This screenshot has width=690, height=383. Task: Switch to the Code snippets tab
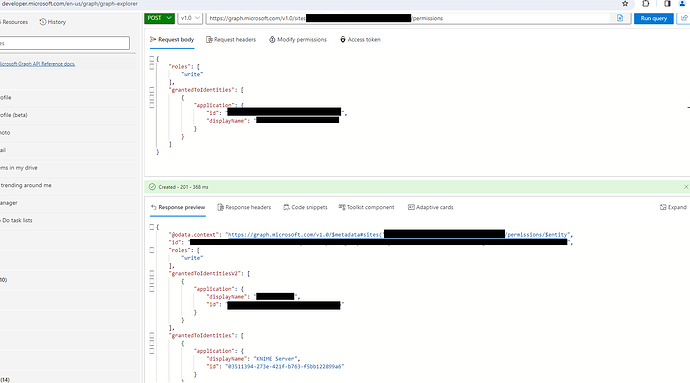point(305,207)
